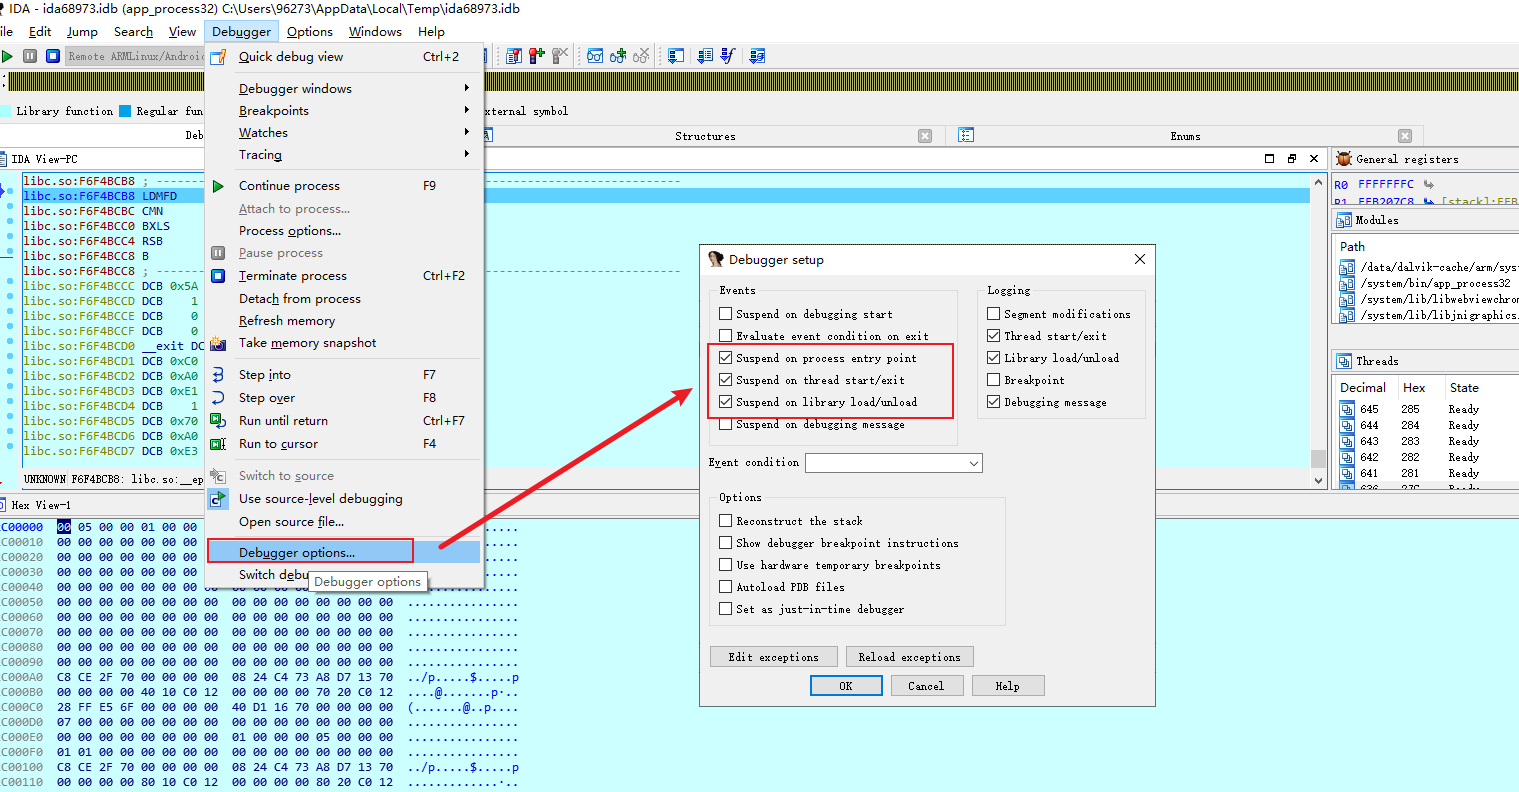The image size is (1519, 792).
Task: Toggle Evaluate event condition on exit
Action: pos(726,336)
